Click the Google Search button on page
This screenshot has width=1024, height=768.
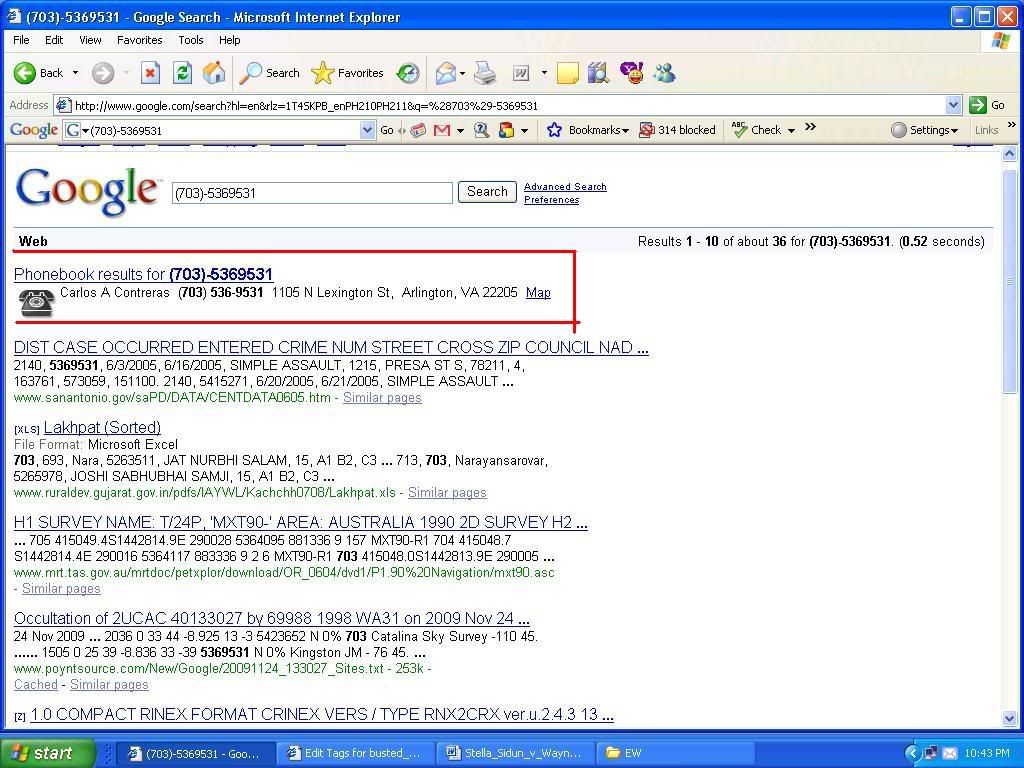pyautogui.click(x=487, y=192)
